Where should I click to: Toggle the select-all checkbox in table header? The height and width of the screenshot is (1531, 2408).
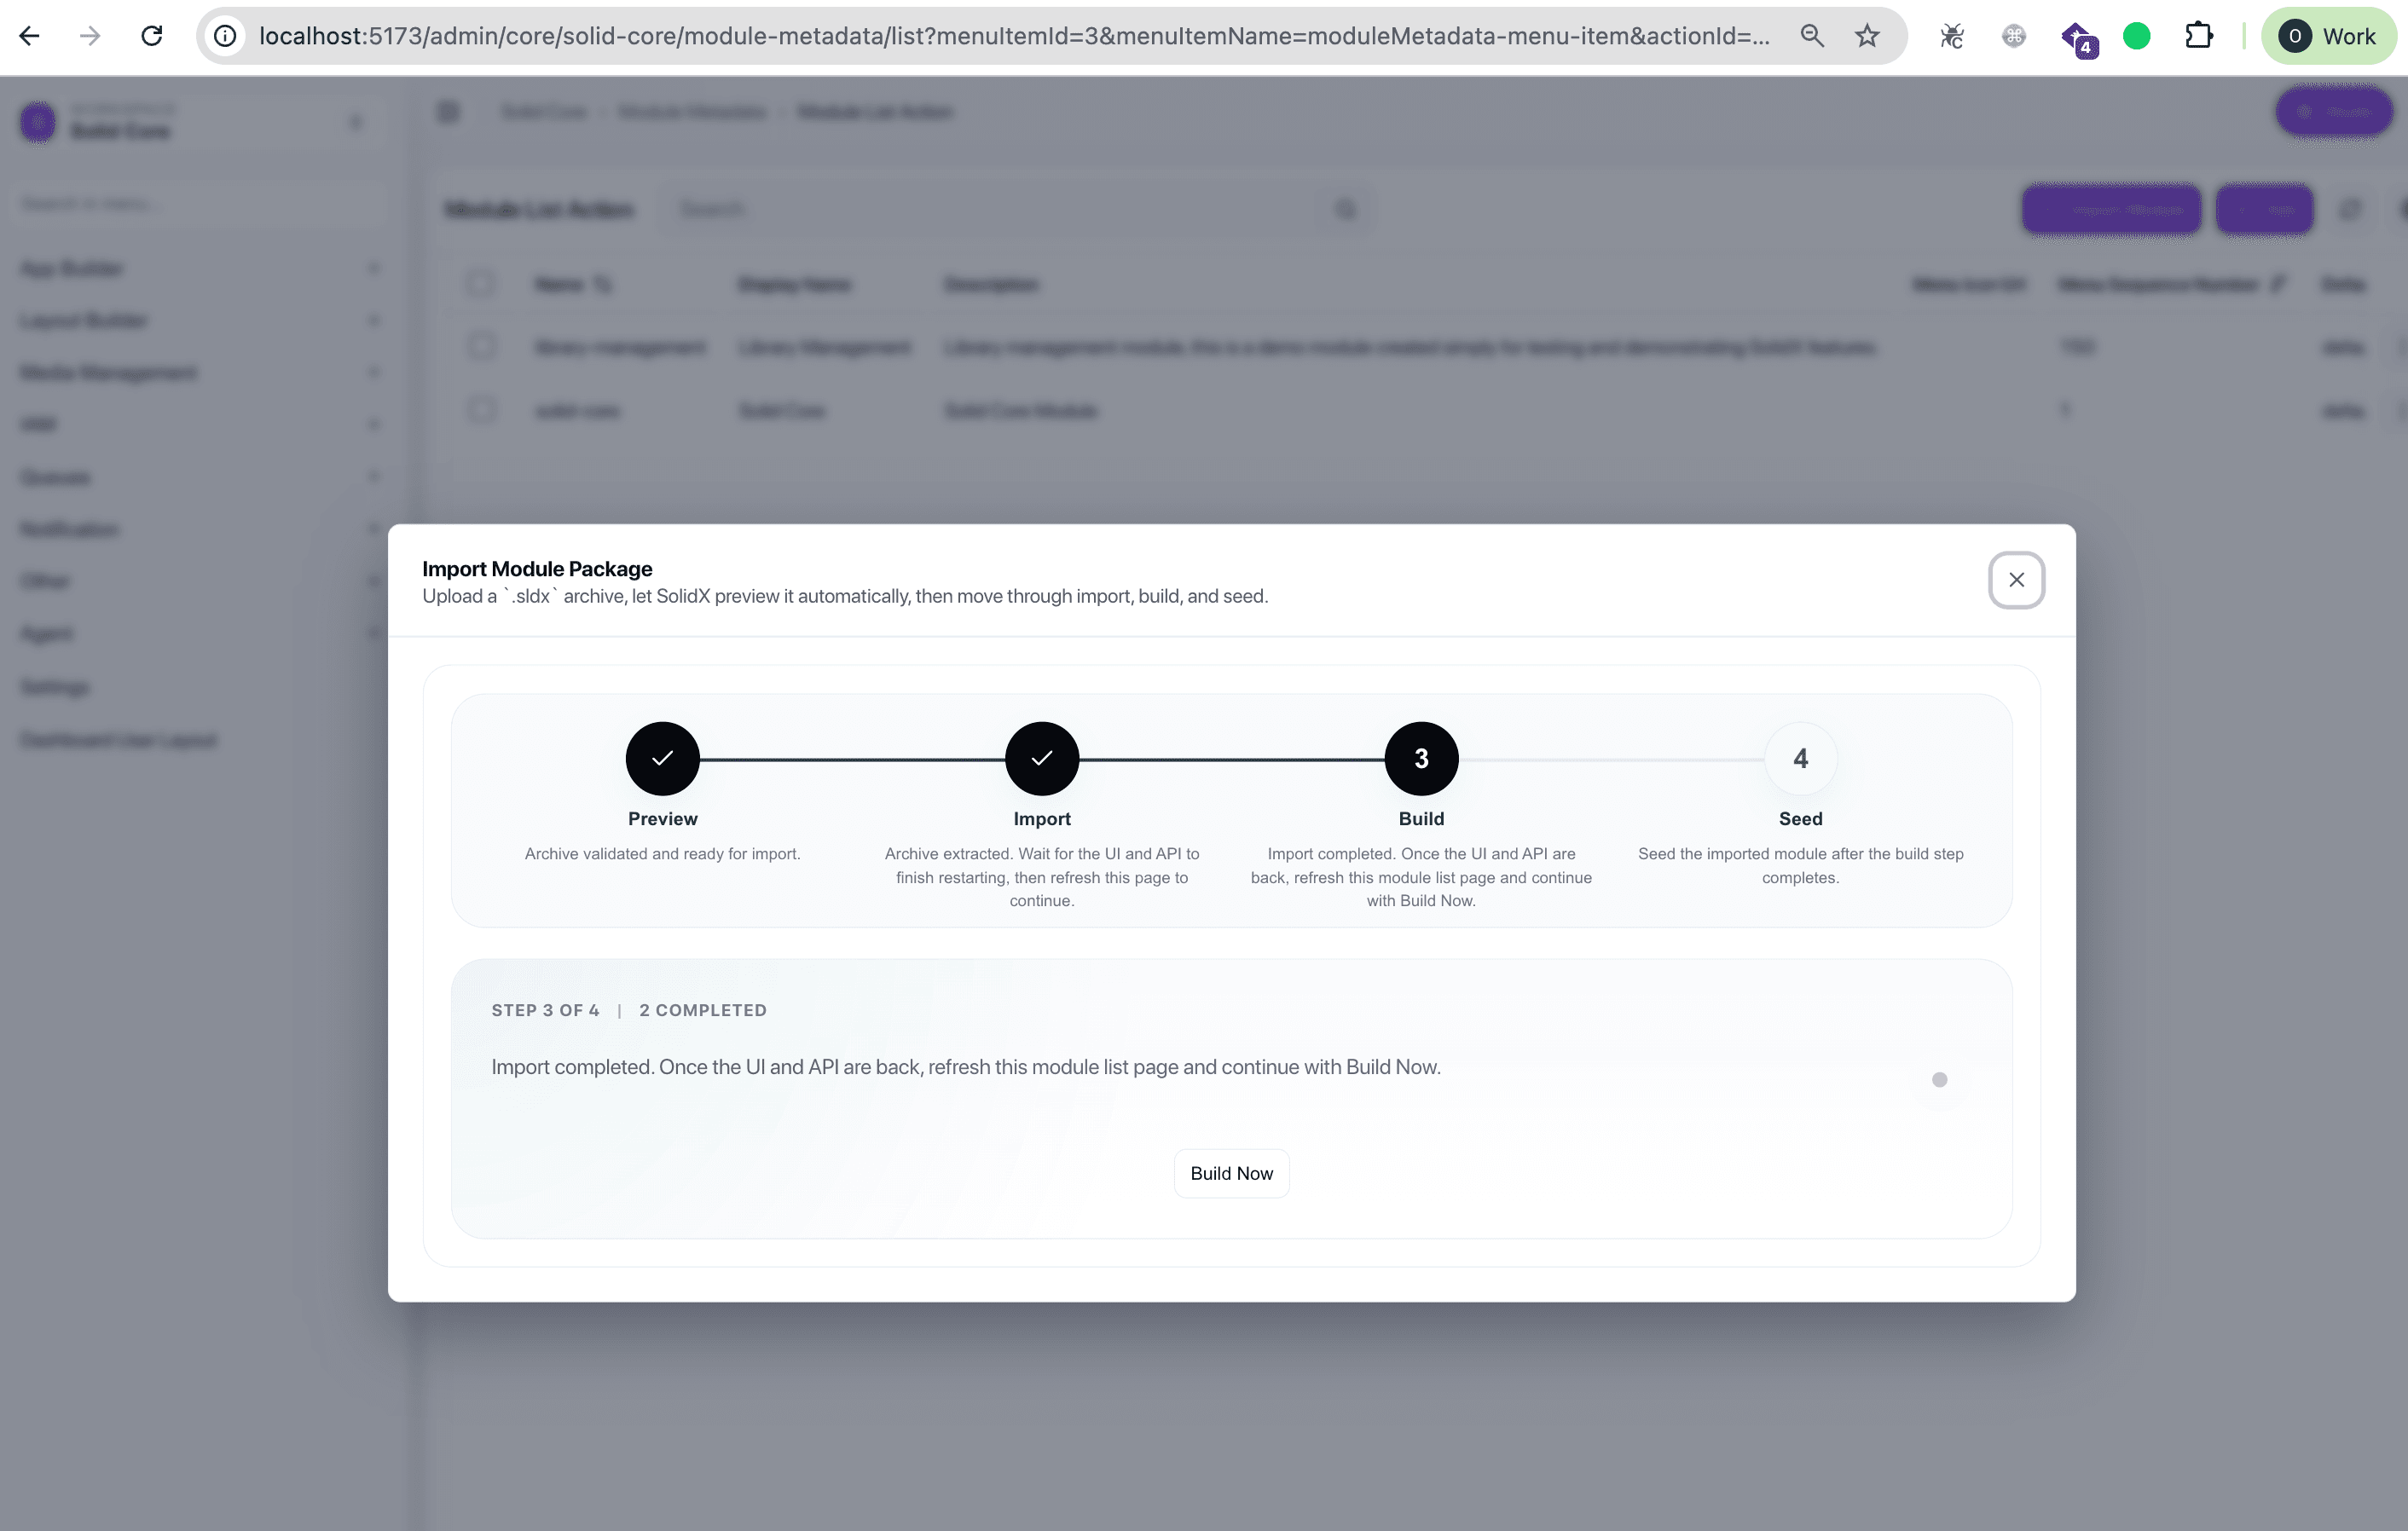coord(481,284)
